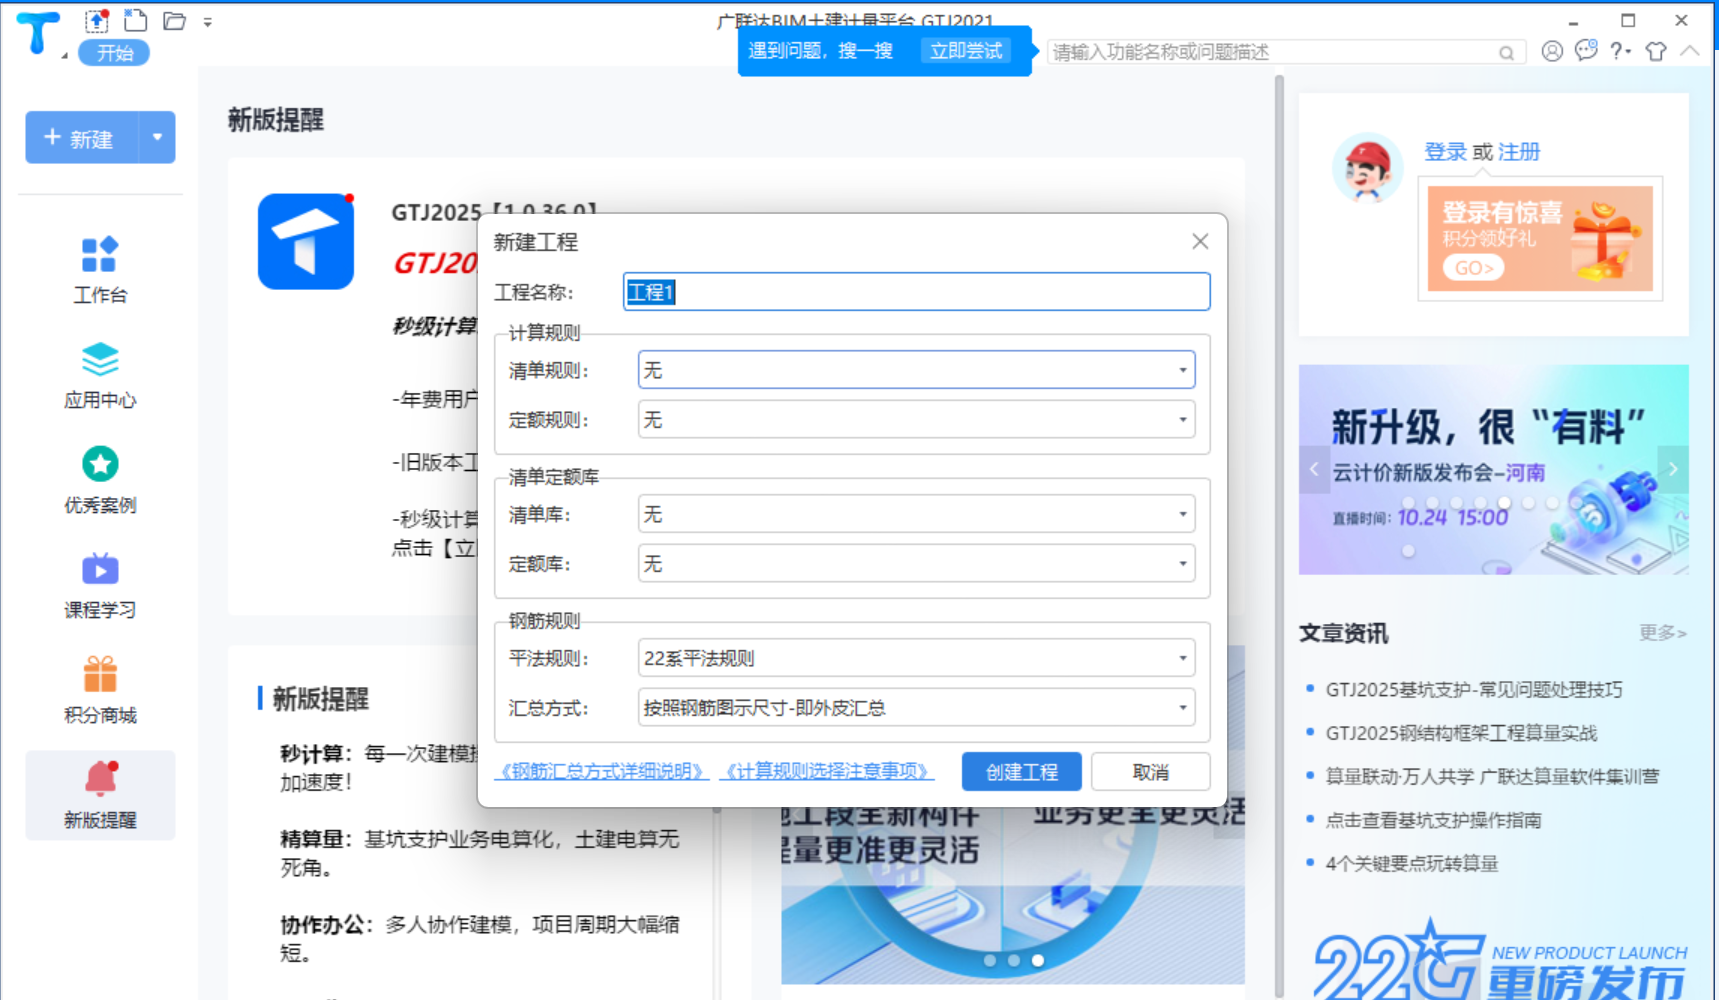Open article 4个关键要点玩转算量
1719x1000 pixels.
tap(1411, 863)
